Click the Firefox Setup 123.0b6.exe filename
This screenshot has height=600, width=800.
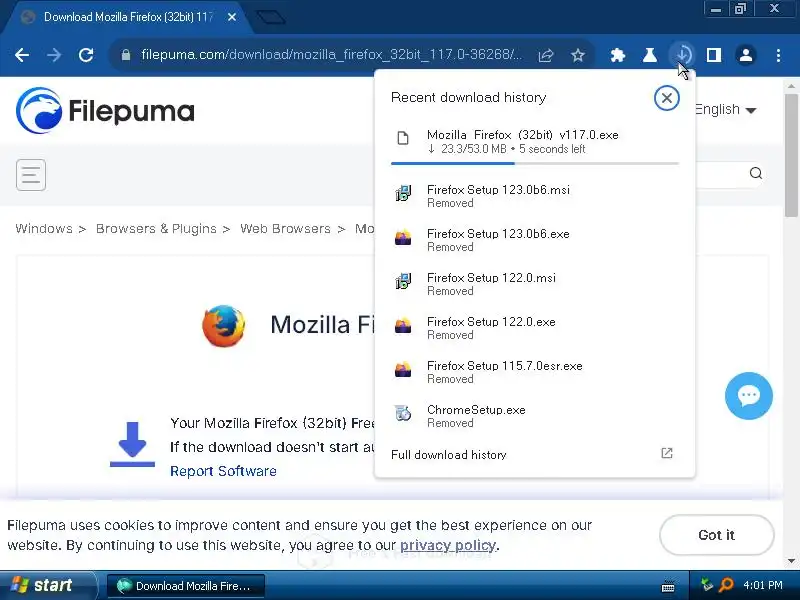click(x=498, y=234)
